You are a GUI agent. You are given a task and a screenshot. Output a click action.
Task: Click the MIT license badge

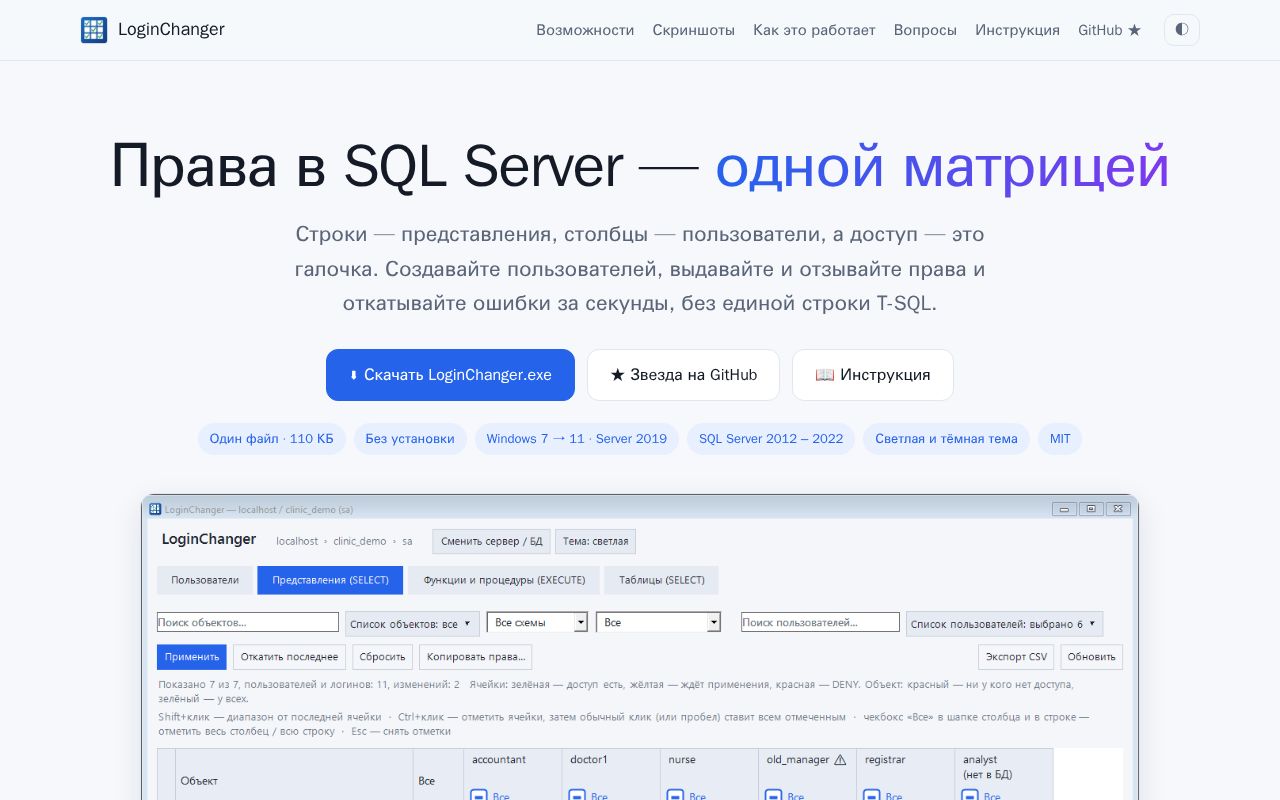tap(1060, 439)
